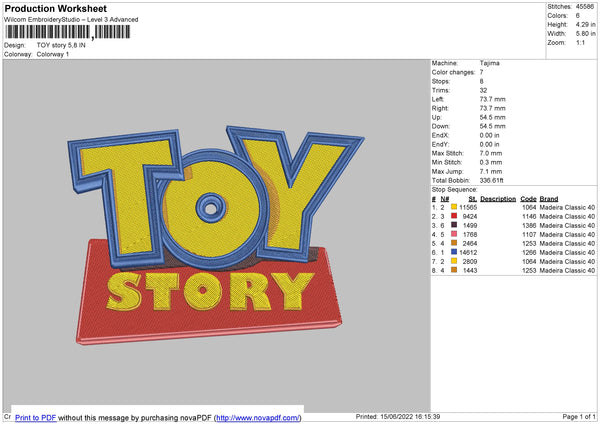The height and width of the screenshot is (424, 600).
Task: Click the Width value '5.80 in'
Action: [x=585, y=34]
